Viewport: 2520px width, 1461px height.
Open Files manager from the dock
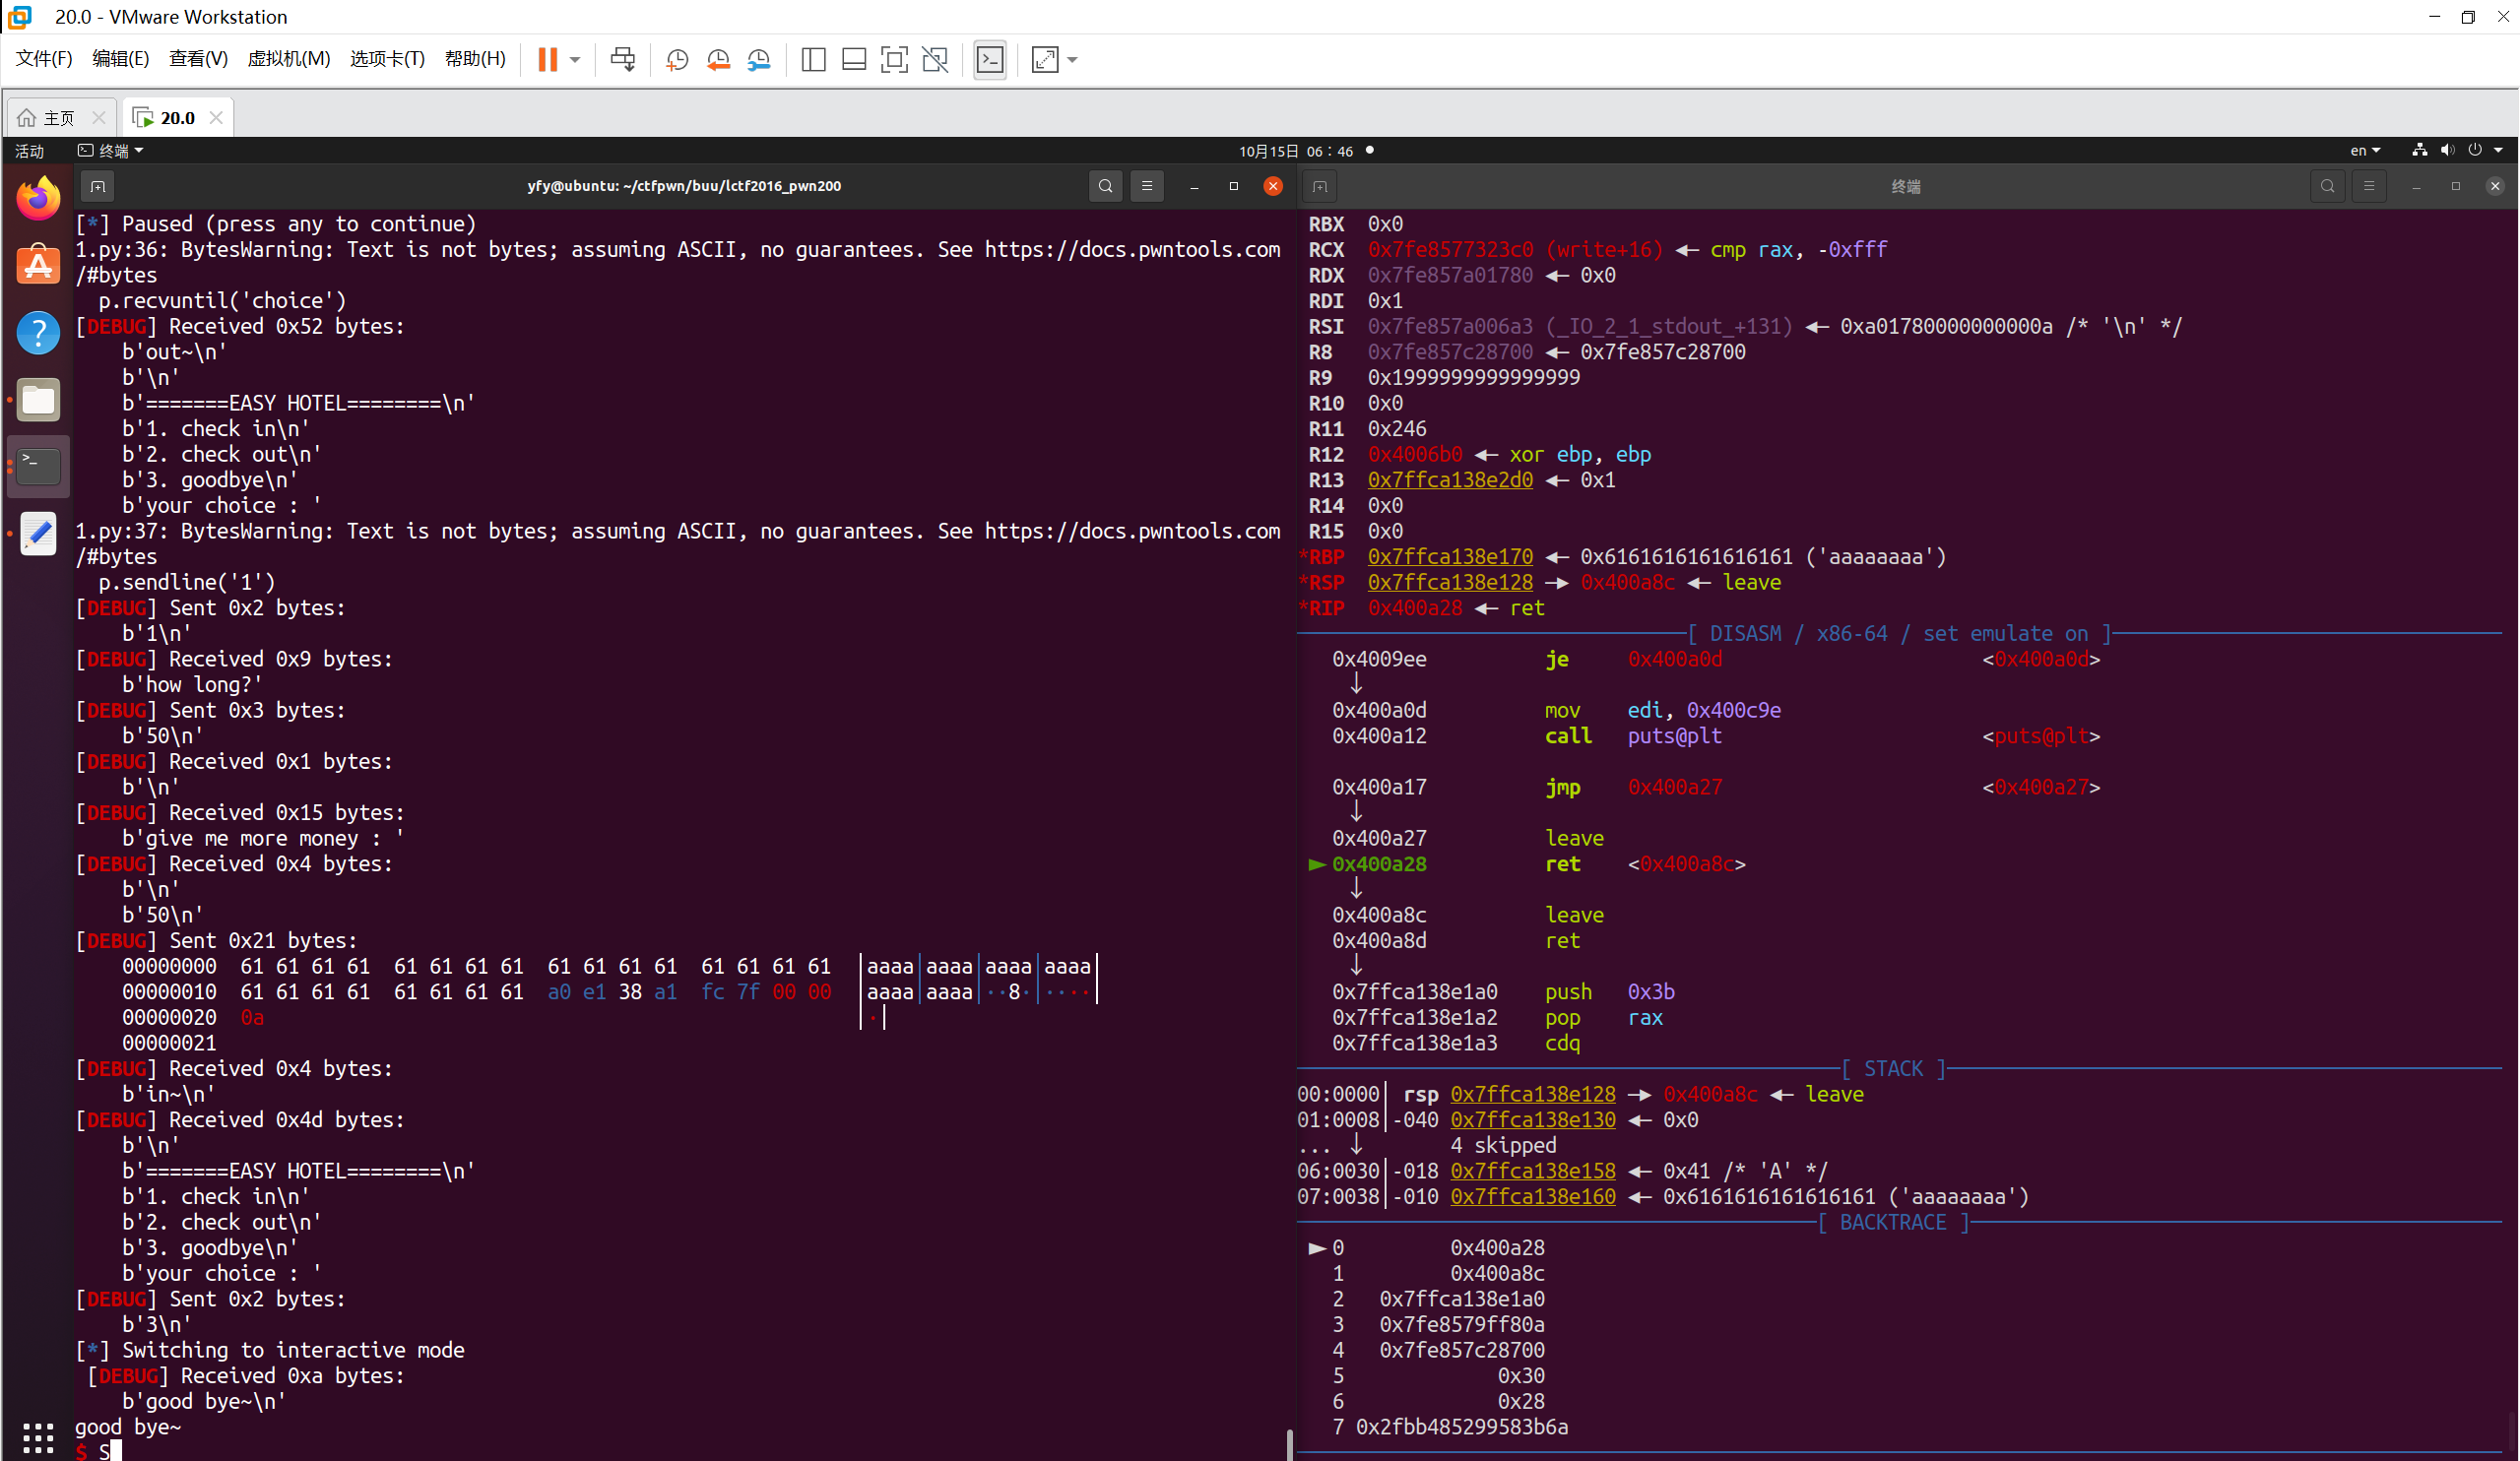coord(38,400)
